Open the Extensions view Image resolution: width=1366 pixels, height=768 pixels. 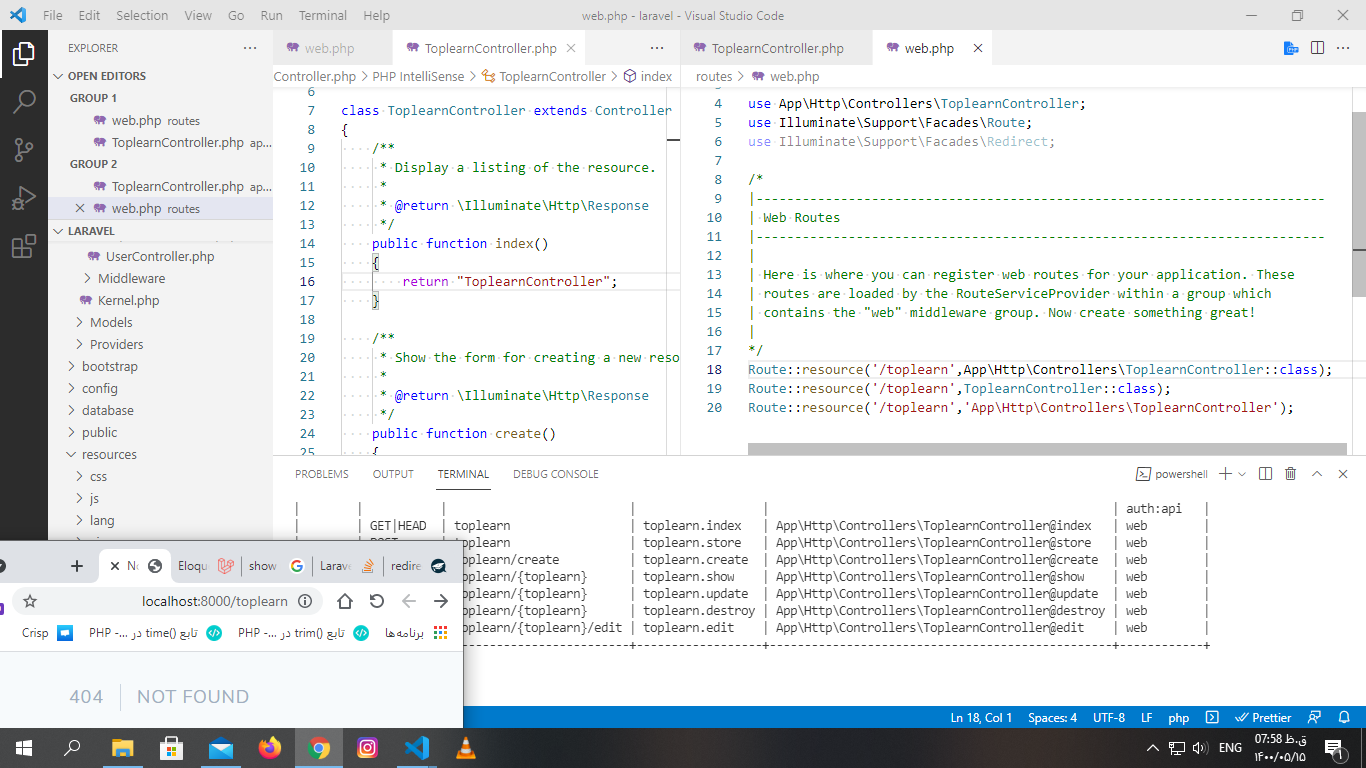pyautogui.click(x=24, y=247)
